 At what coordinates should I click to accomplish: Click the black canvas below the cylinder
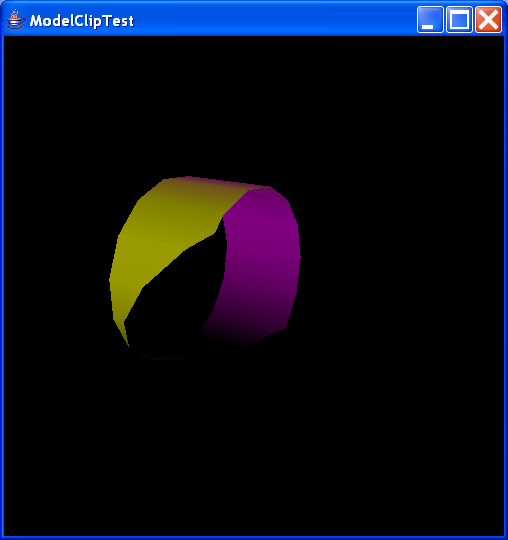[x=254, y=448]
